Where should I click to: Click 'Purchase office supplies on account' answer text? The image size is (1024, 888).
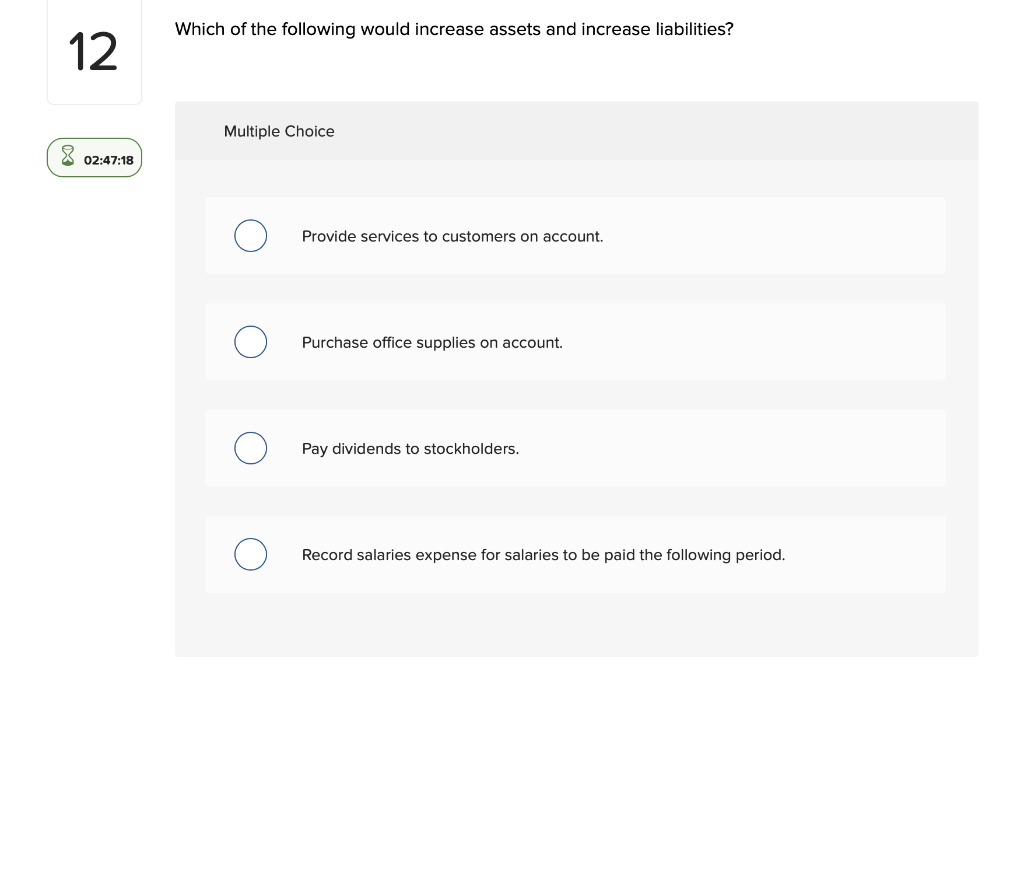tap(432, 342)
